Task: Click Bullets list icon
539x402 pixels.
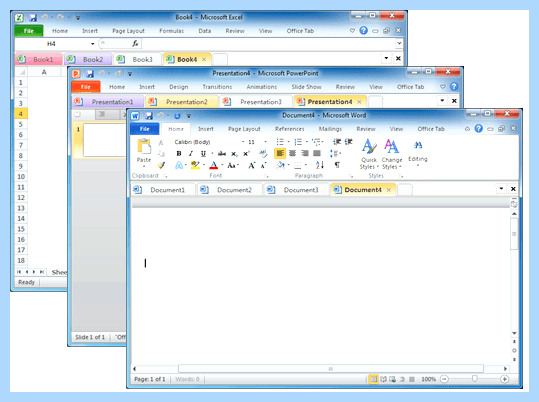Action: click(x=280, y=142)
